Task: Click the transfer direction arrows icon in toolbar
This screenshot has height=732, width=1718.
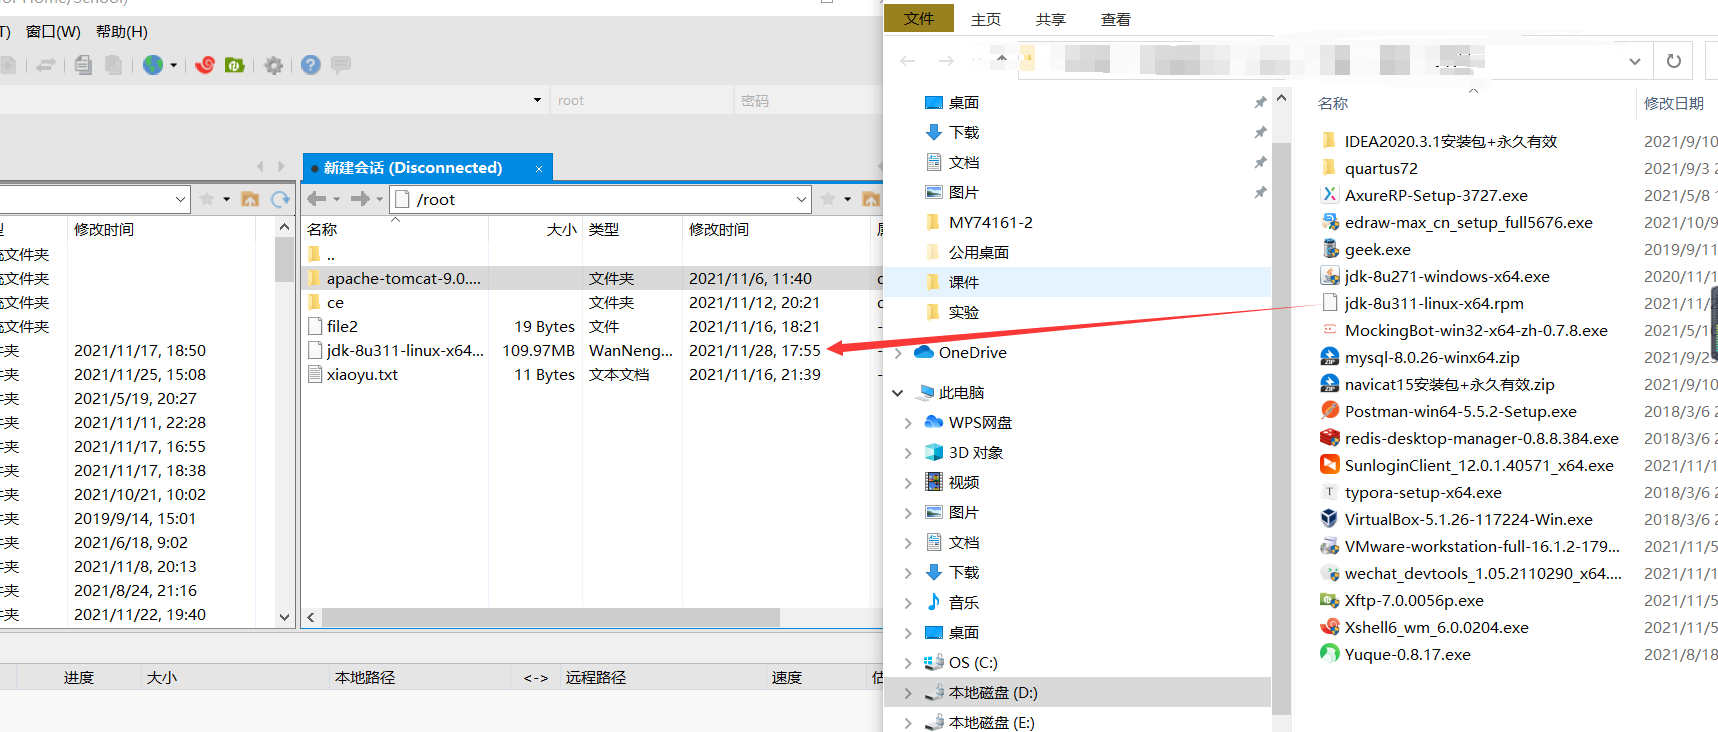Action: coord(45,65)
